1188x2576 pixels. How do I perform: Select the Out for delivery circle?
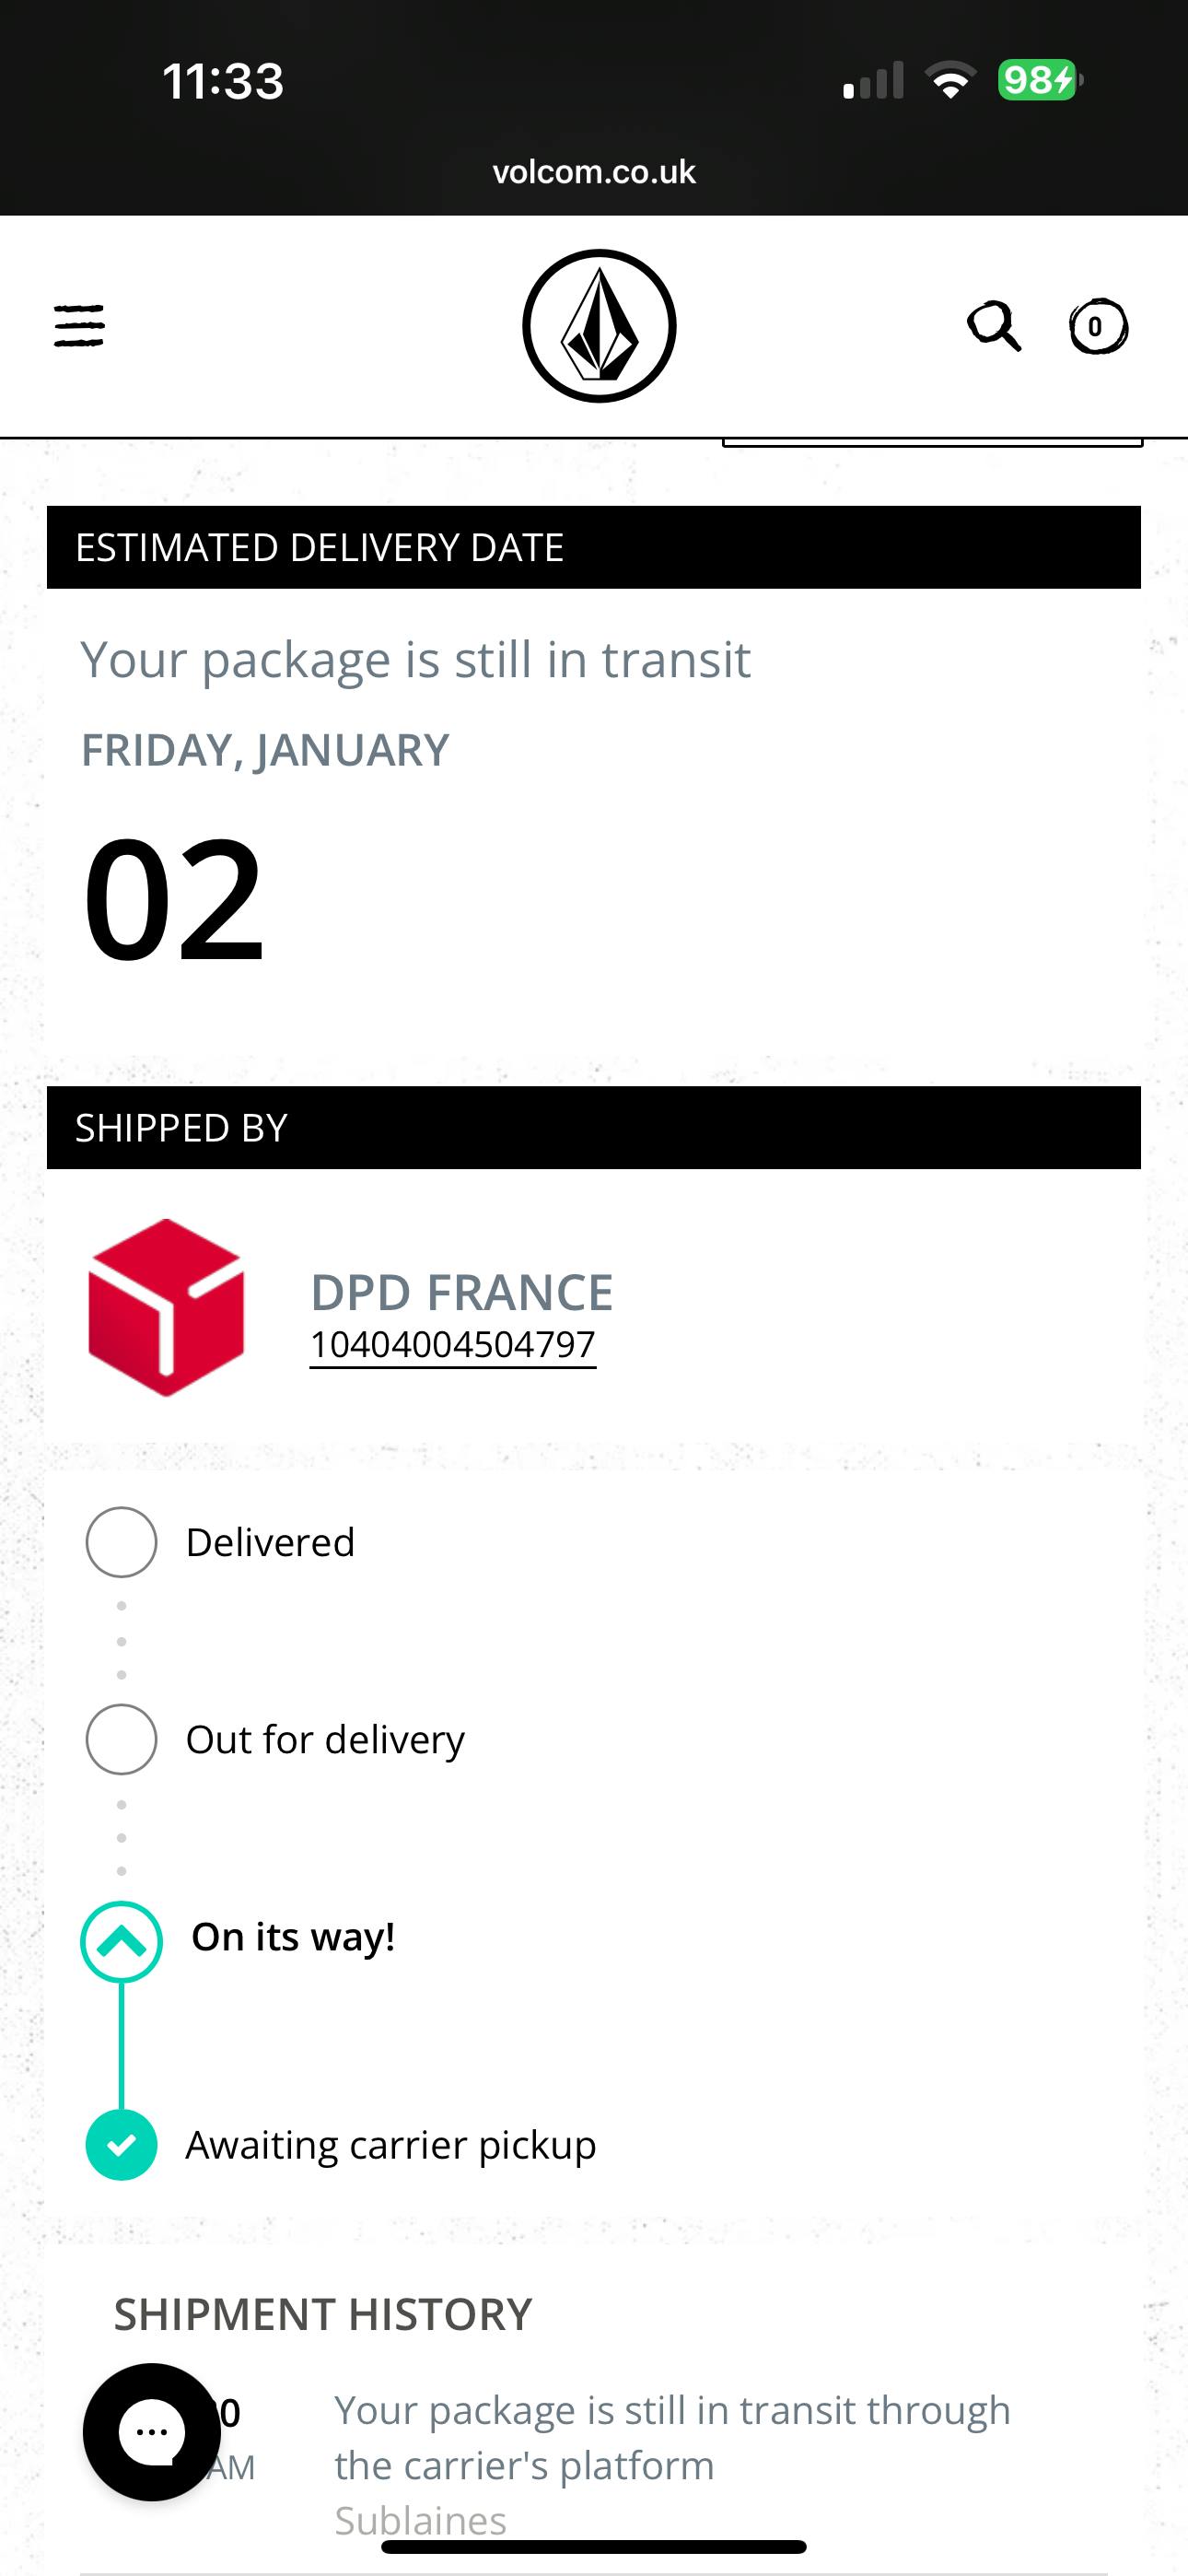[x=121, y=1739]
